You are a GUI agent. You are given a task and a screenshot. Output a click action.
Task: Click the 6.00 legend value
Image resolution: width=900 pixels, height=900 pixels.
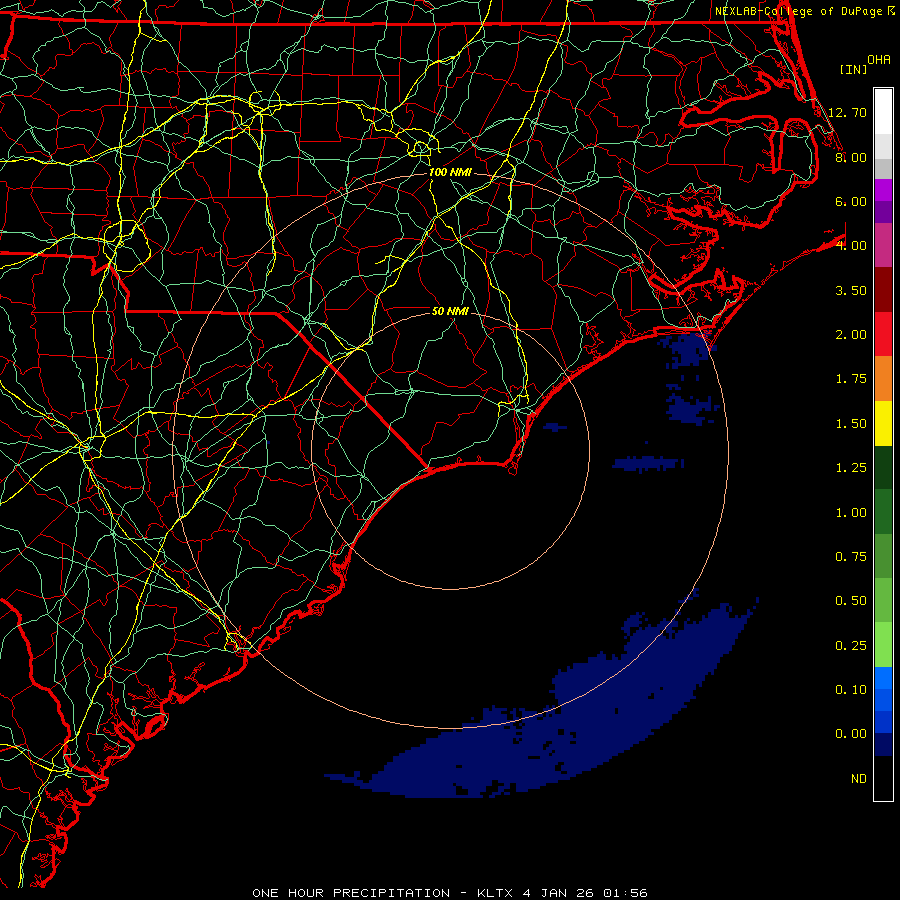pyautogui.click(x=851, y=201)
